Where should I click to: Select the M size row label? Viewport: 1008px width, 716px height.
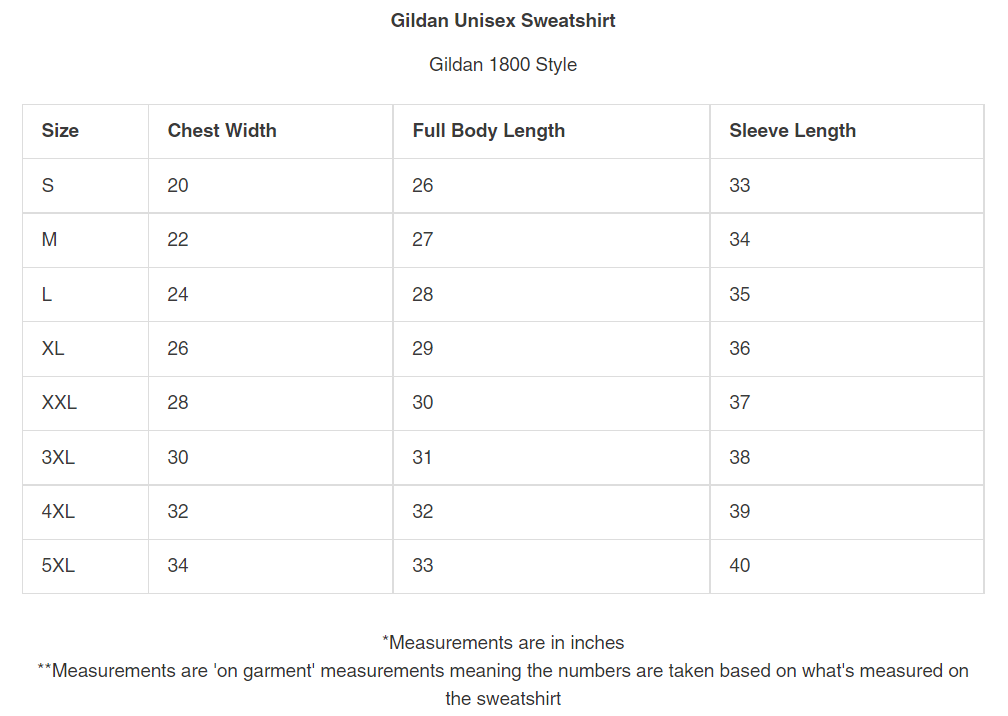click(50, 240)
